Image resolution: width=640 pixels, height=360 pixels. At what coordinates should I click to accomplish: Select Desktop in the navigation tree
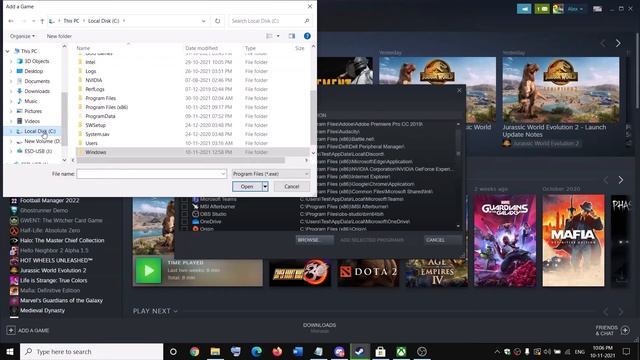(x=33, y=71)
